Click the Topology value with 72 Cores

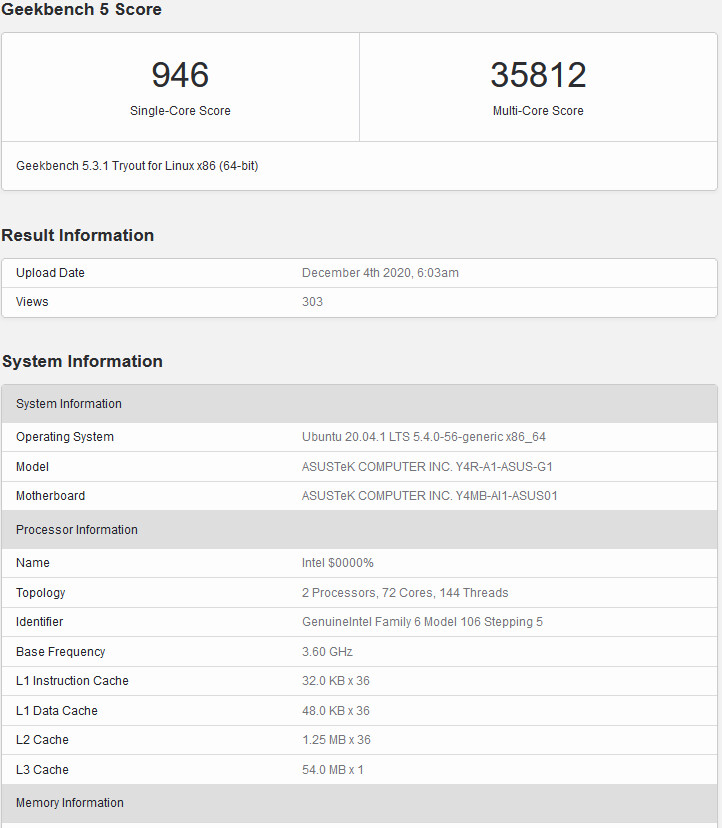pyautogui.click(x=405, y=592)
